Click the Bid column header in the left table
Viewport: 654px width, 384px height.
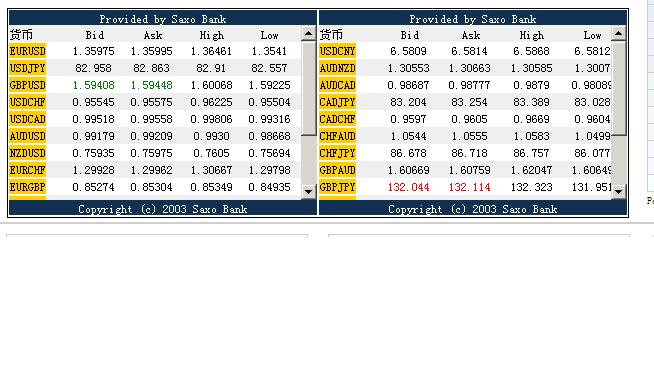[x=95, y=35]
